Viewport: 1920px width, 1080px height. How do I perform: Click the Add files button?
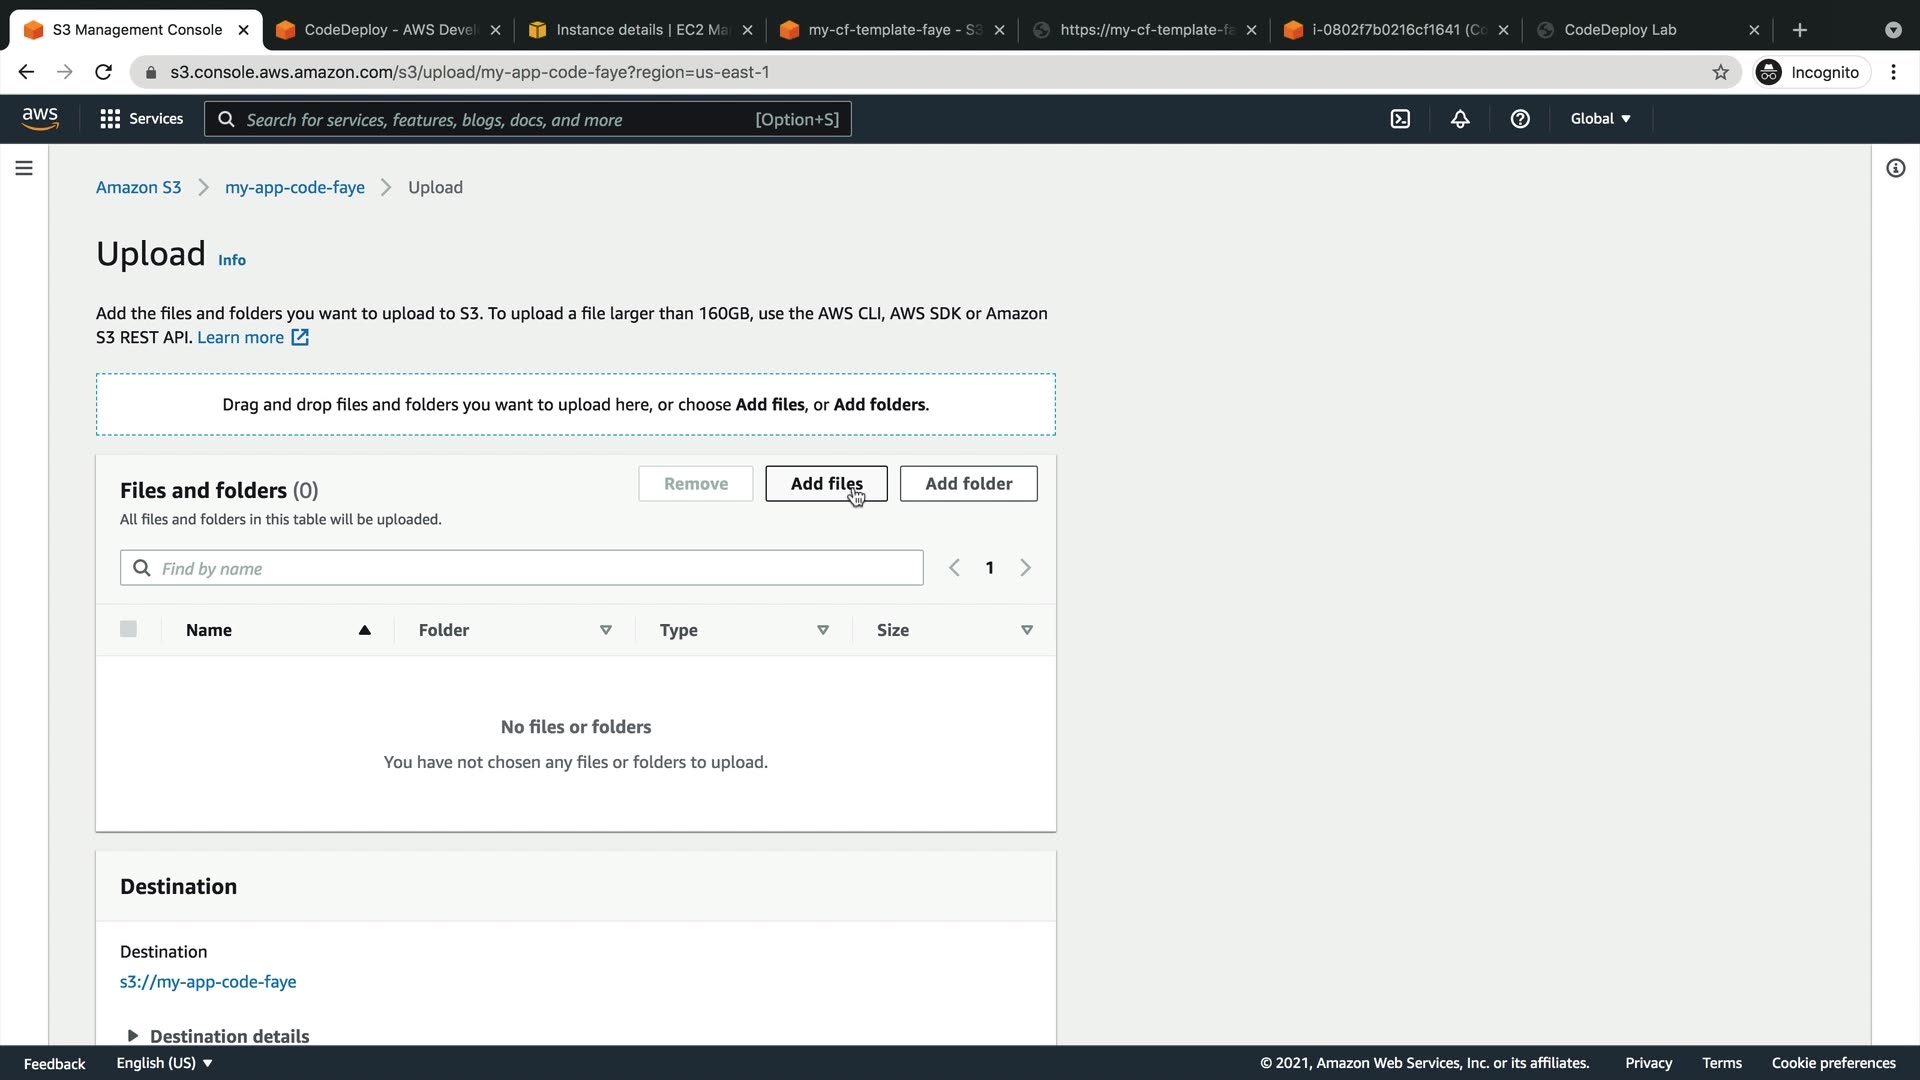click(826, 484)
